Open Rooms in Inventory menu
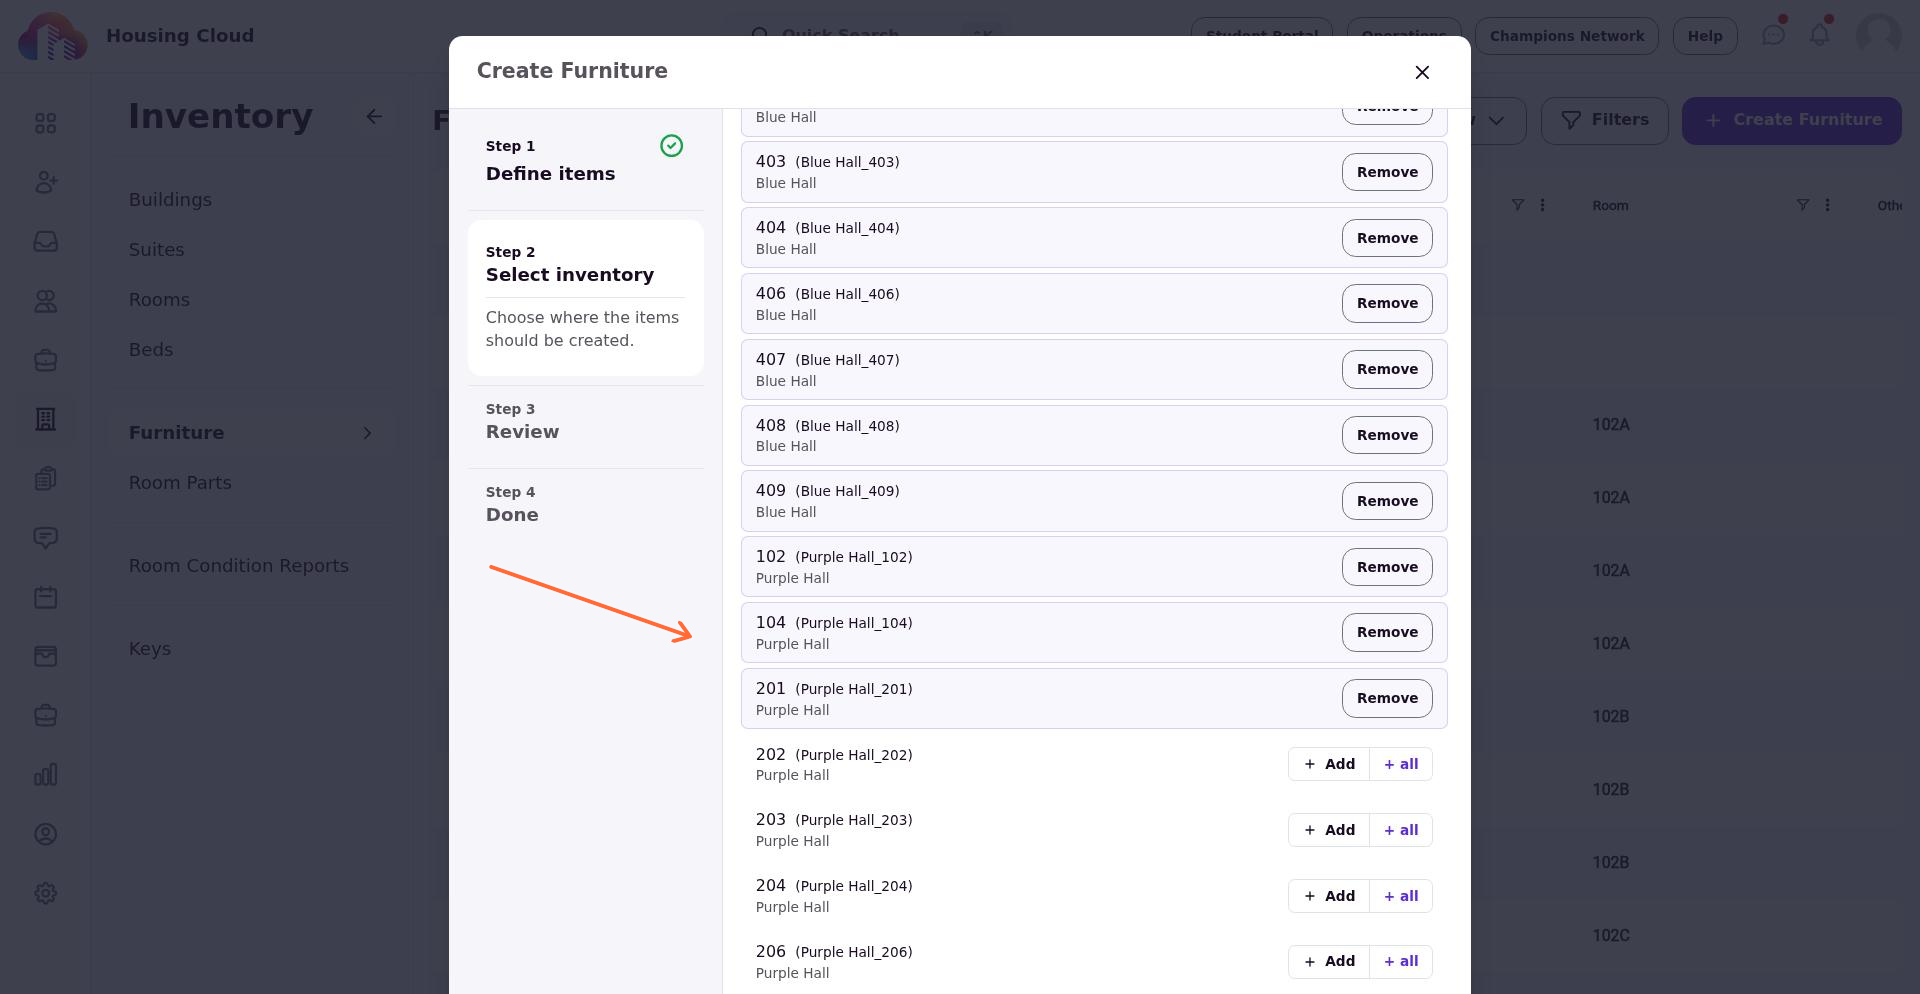This screenshot has width=1920, height=994. 159,299
